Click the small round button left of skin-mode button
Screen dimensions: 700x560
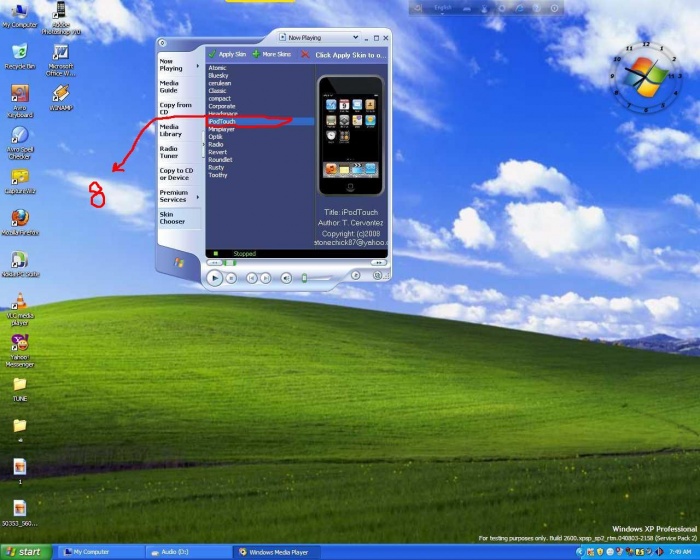356,276
